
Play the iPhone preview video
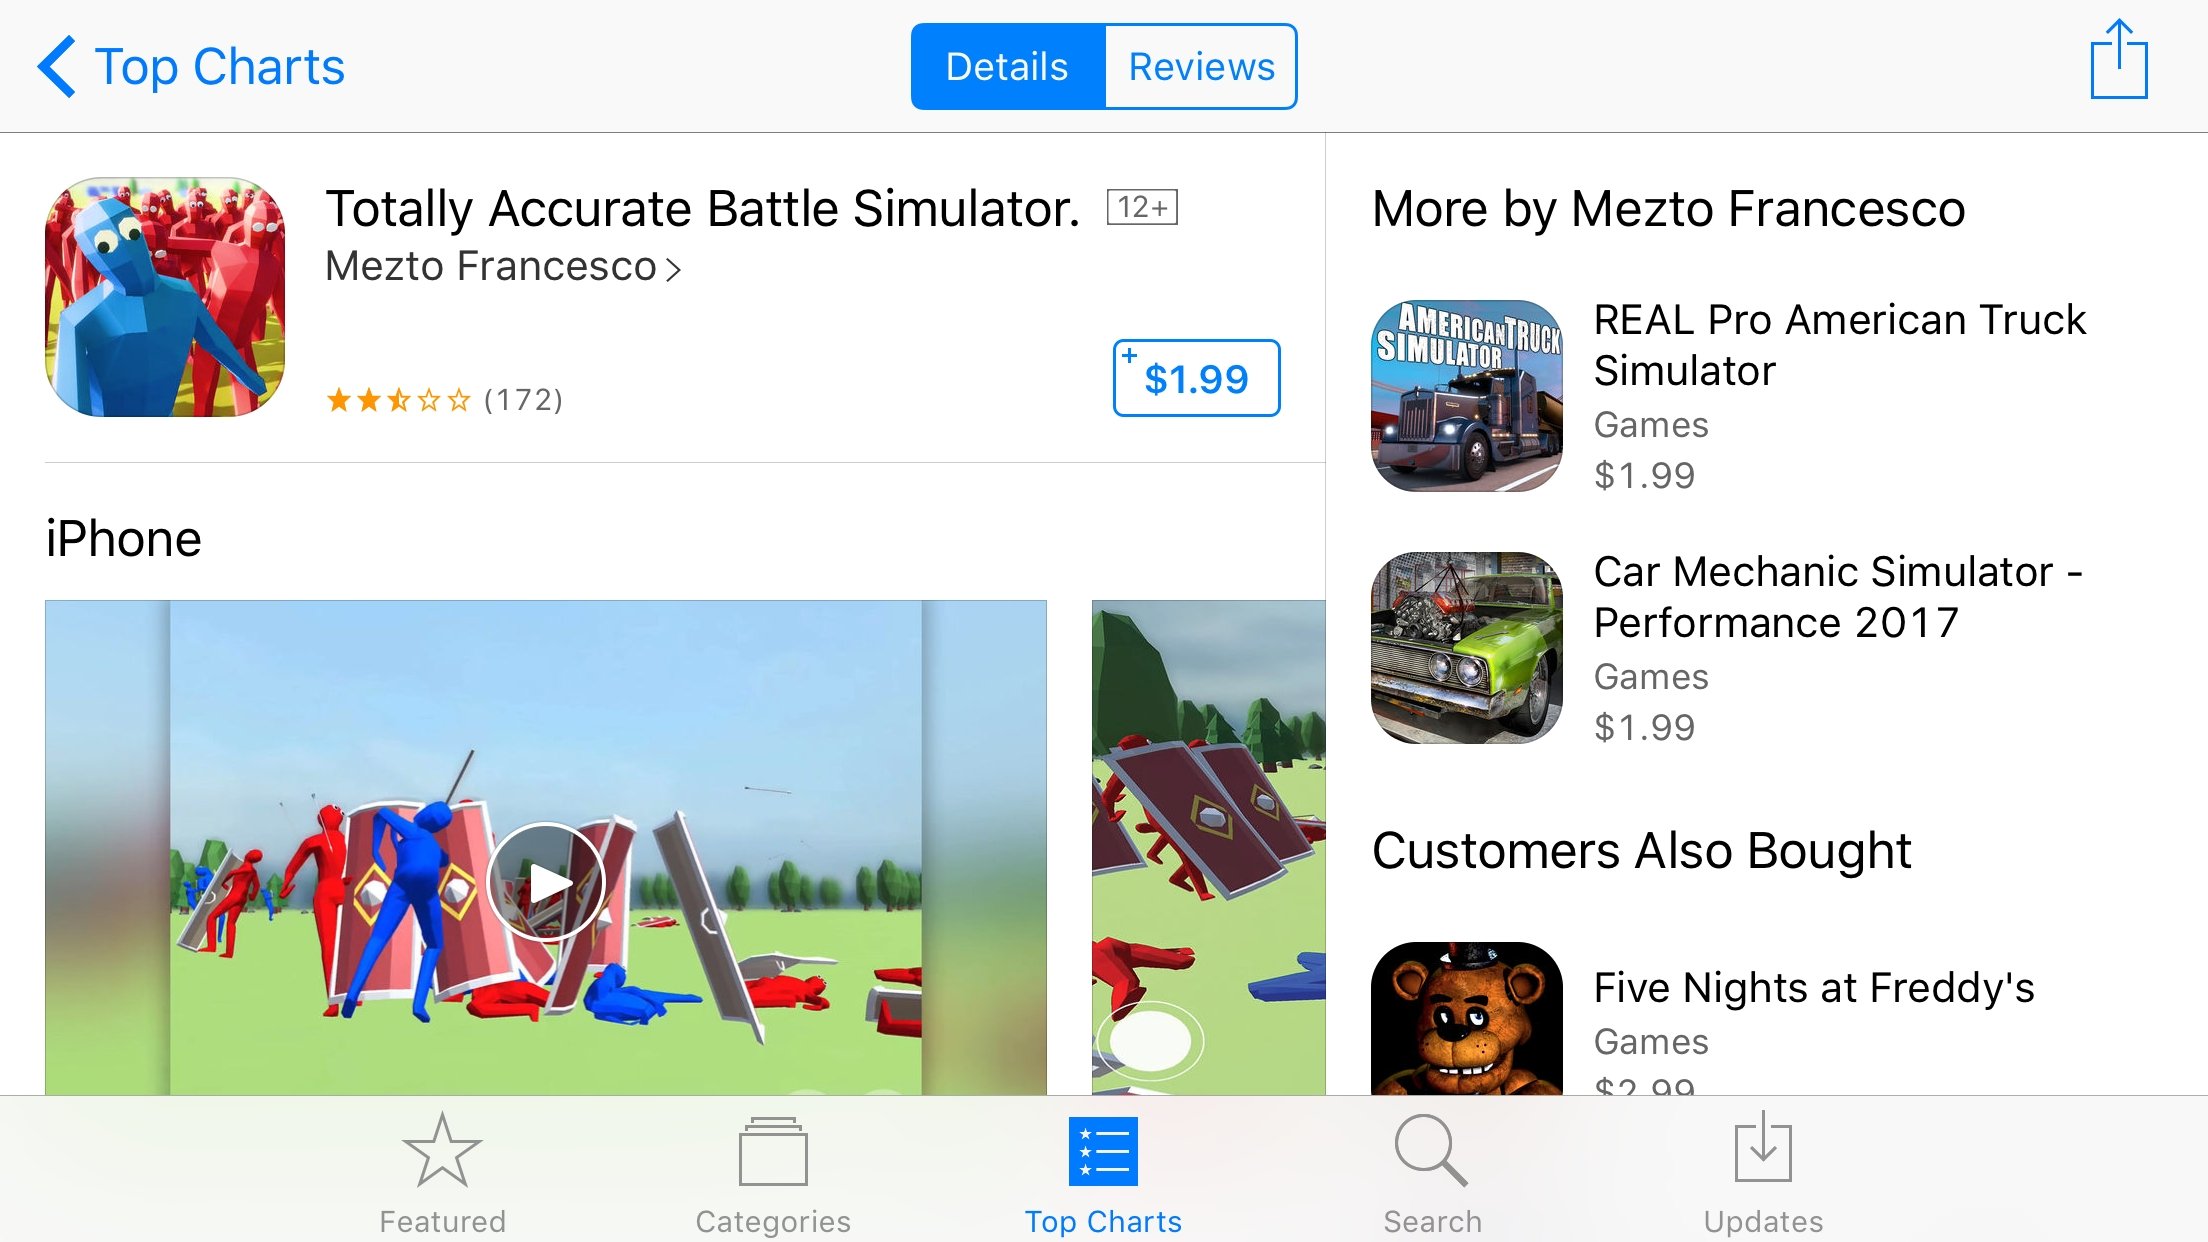click(x=546, y=882)
